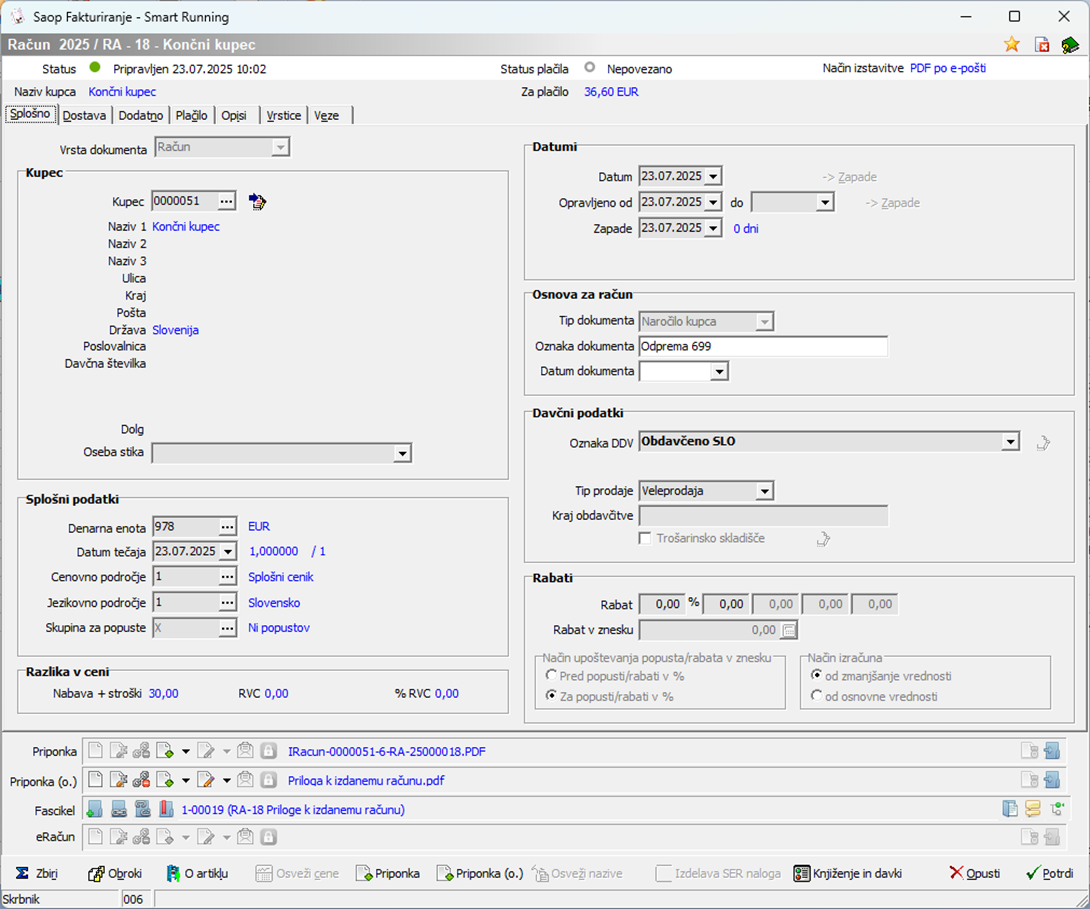The width and height of the screenshot is (1090, 909).
Task: Click the customer card icon next to Kupec
Action: point(258,202)
